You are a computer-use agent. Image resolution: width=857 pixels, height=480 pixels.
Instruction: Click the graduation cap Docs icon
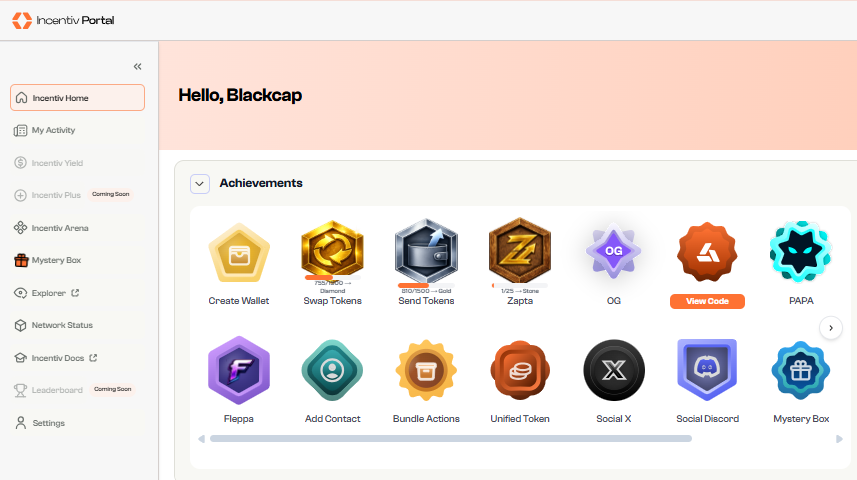(20, 358)
